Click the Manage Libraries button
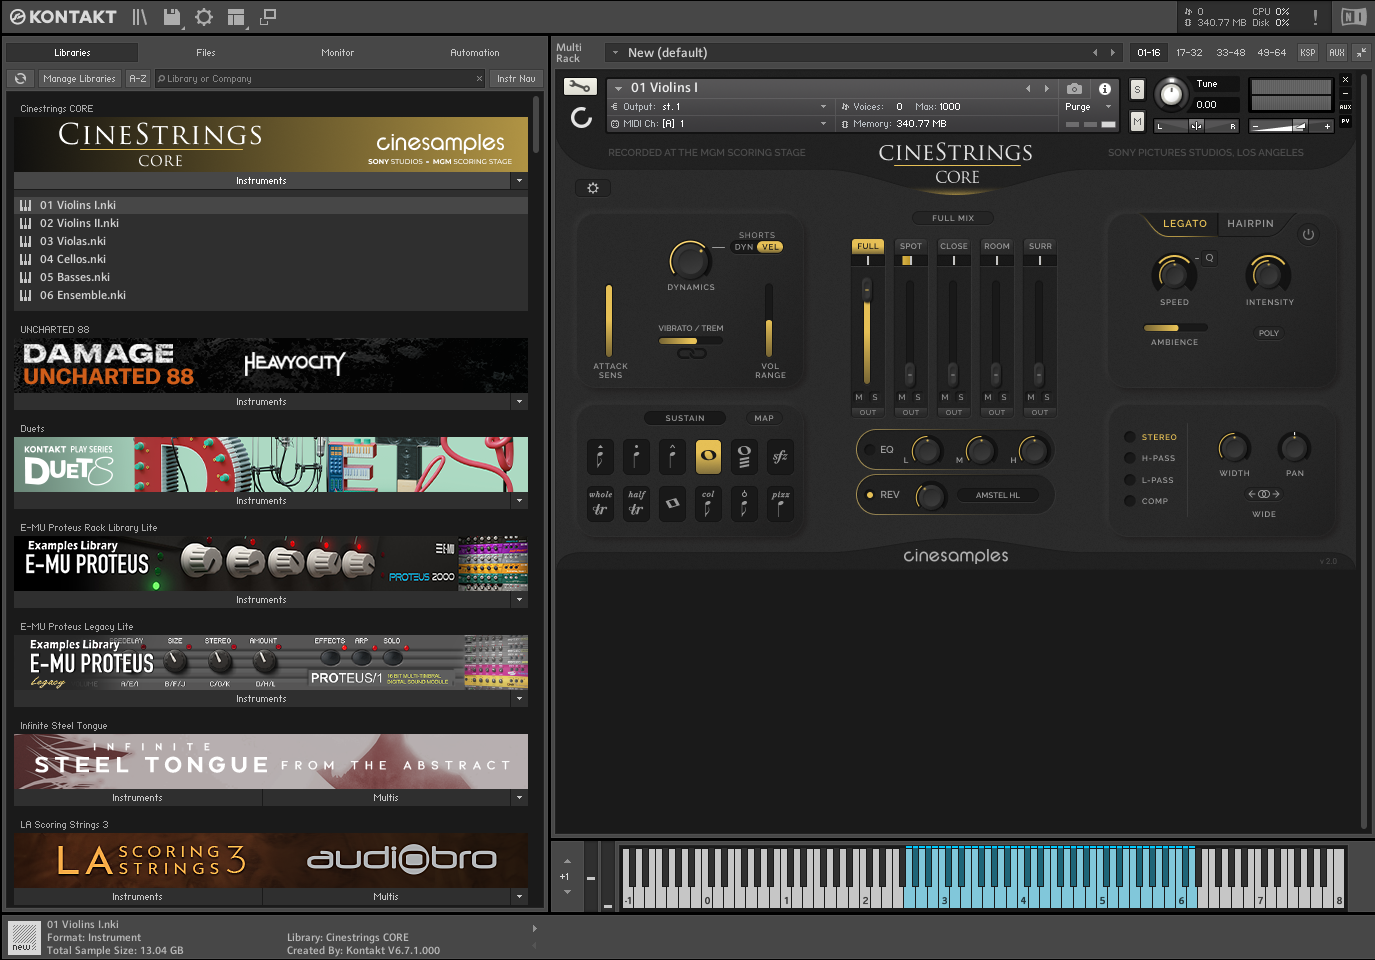The image size is (1375, 960). (80, 78)
